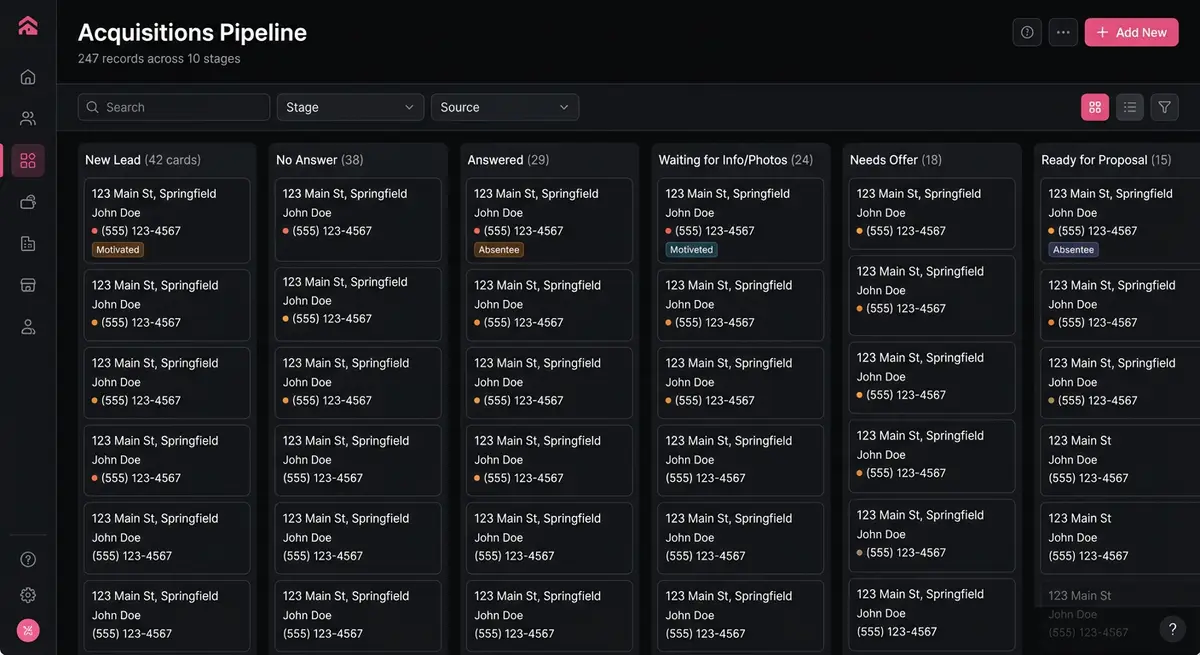Open the three-dot more options menu
The height and width of the screenshot is (655, 1200).
point(1063,32)
